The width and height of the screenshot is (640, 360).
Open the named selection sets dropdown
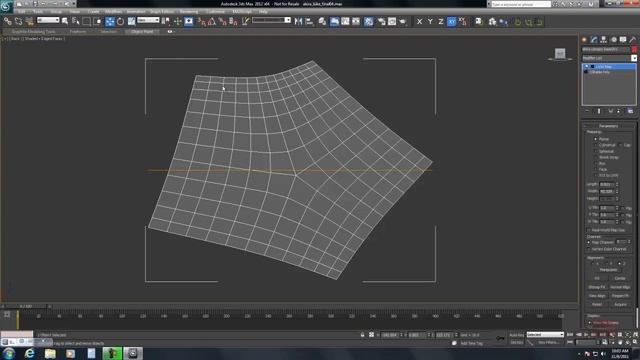coord(271,20)
